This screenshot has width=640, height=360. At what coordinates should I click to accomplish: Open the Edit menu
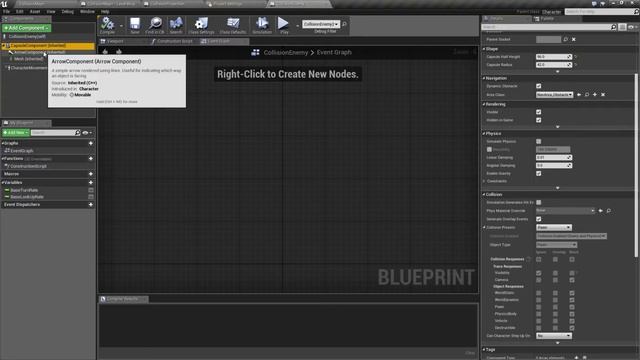(19, 12)
